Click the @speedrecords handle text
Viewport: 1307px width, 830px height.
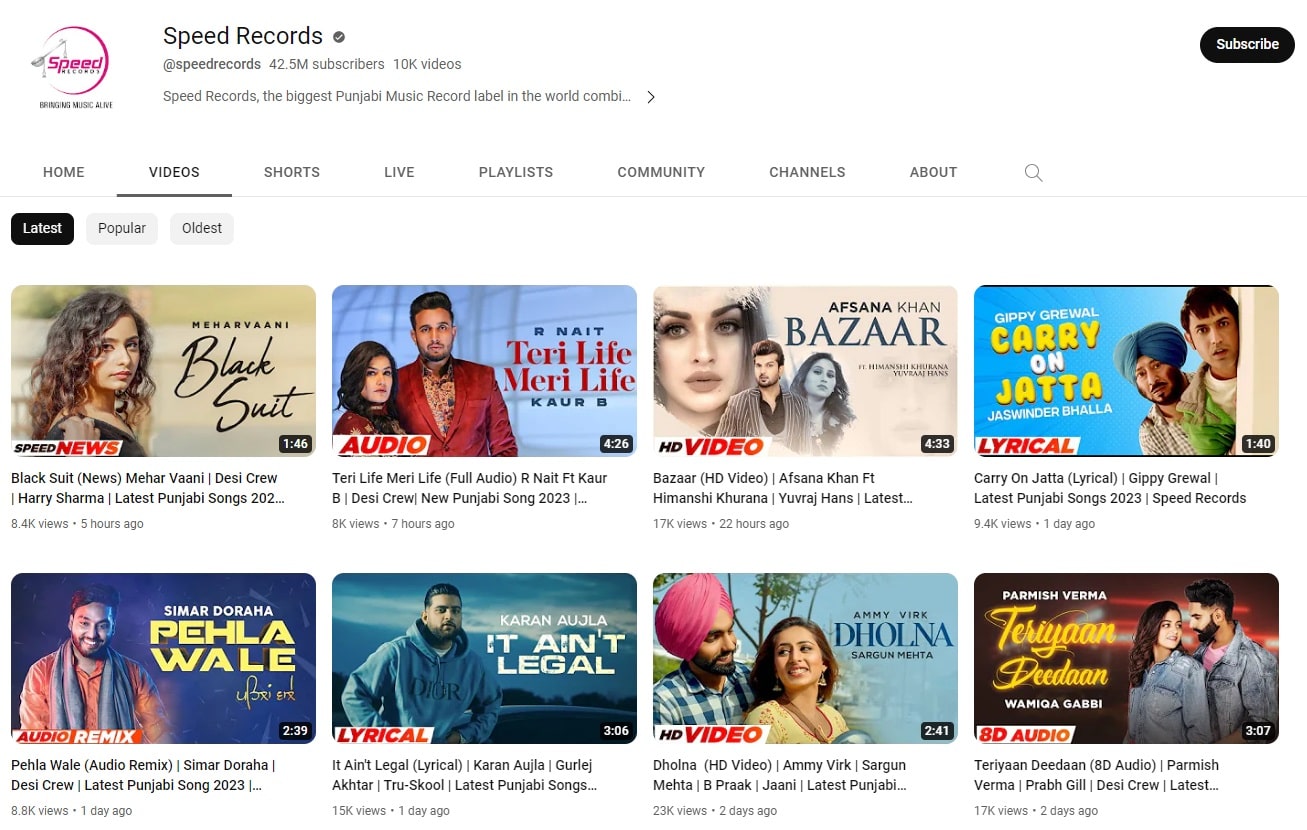[x=212, y=64]
